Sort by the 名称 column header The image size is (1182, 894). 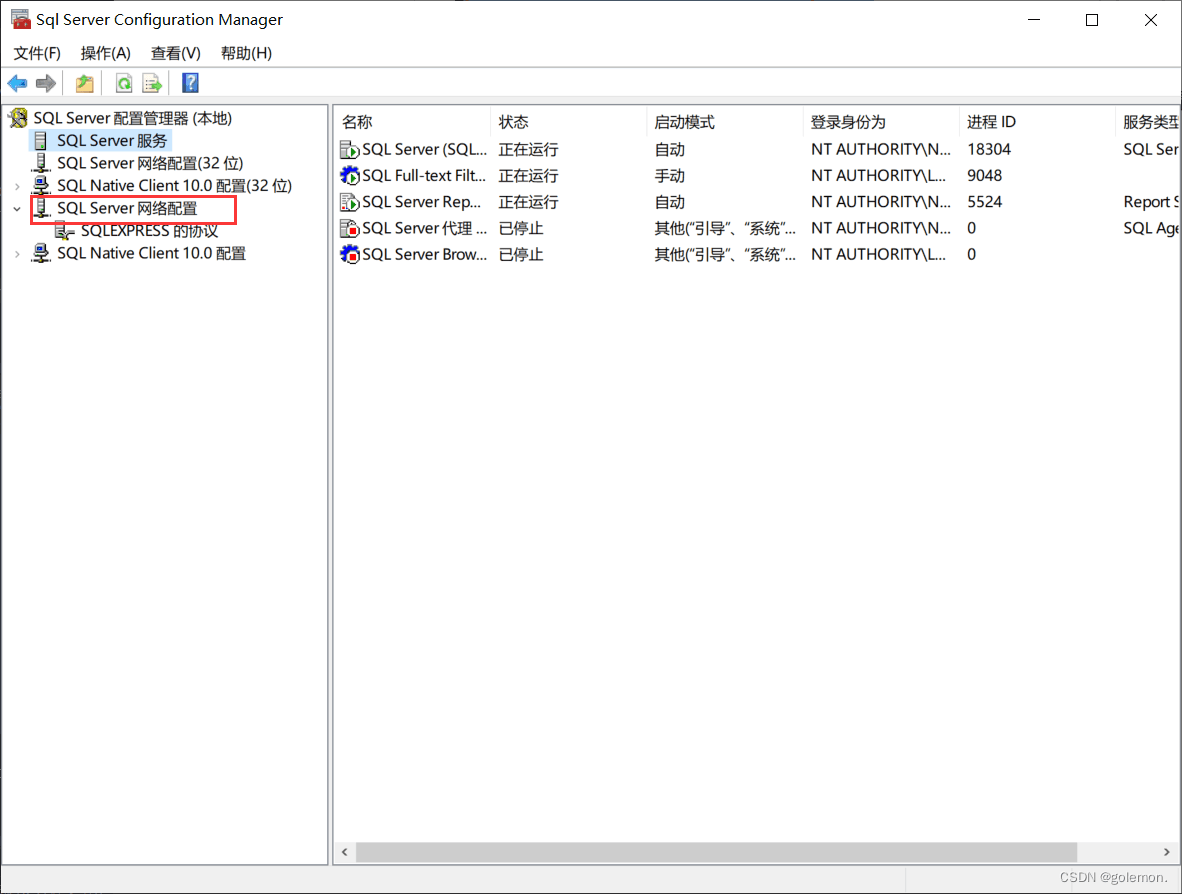tap(412, 122)
